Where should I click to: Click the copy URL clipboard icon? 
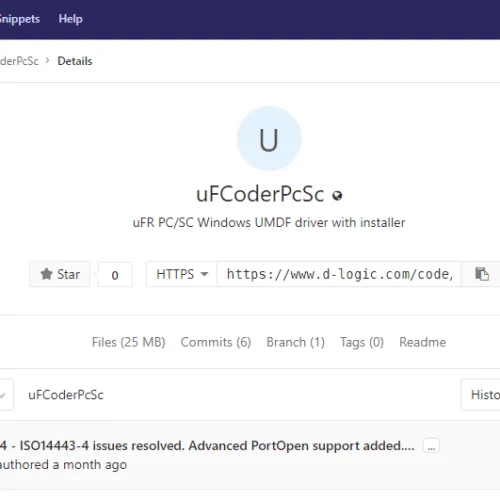[482, 274]
